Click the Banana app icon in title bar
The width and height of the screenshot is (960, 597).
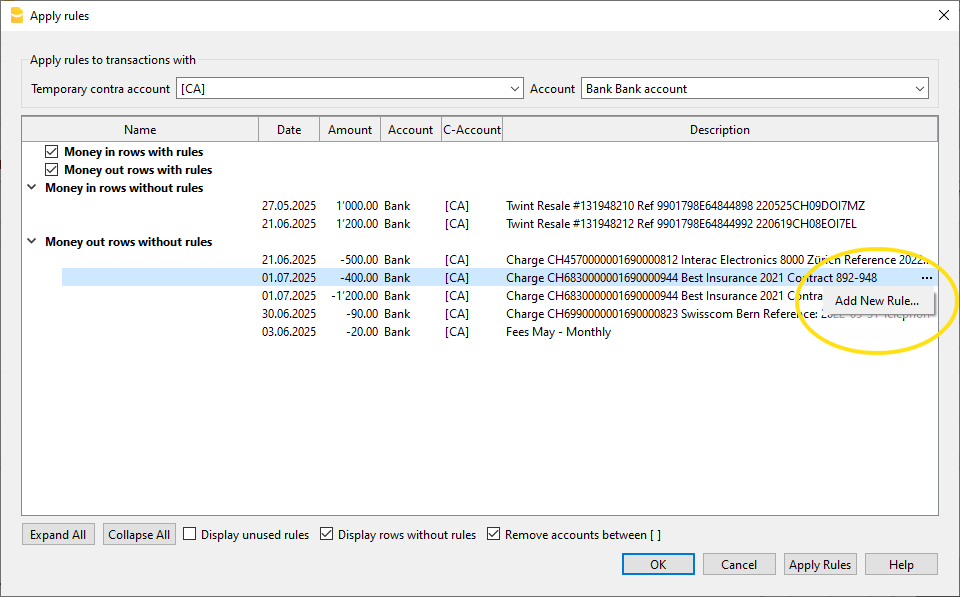(x=16, y=15)
